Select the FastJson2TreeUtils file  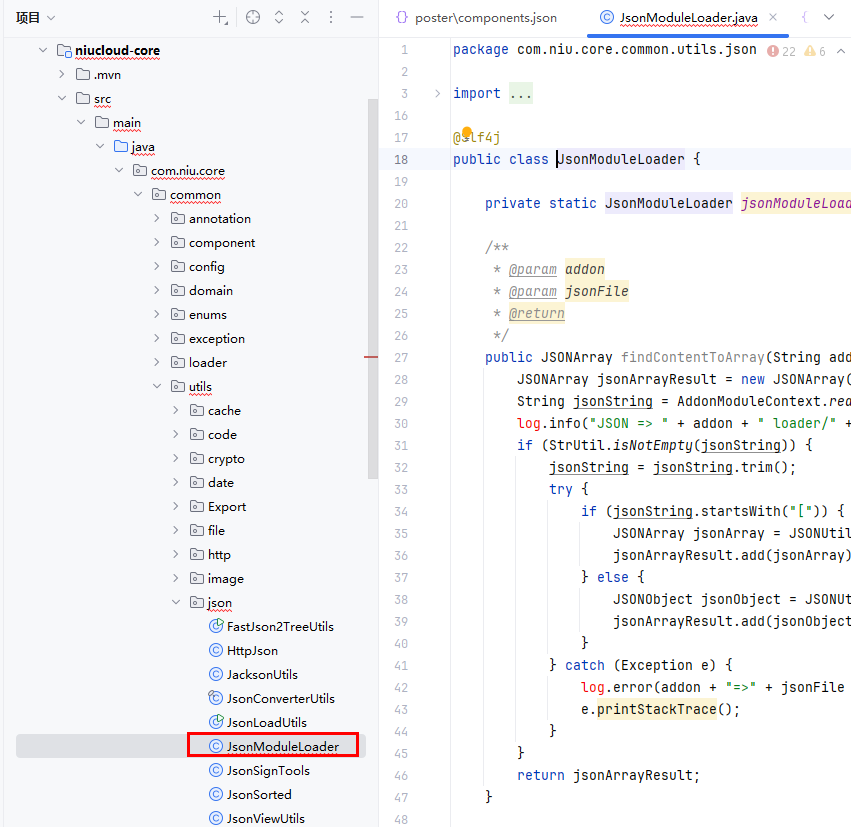[279, 627]
